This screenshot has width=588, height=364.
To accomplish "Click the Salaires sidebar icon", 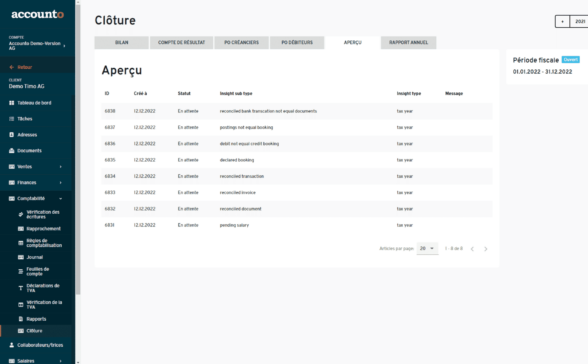I will pos(12,361).
